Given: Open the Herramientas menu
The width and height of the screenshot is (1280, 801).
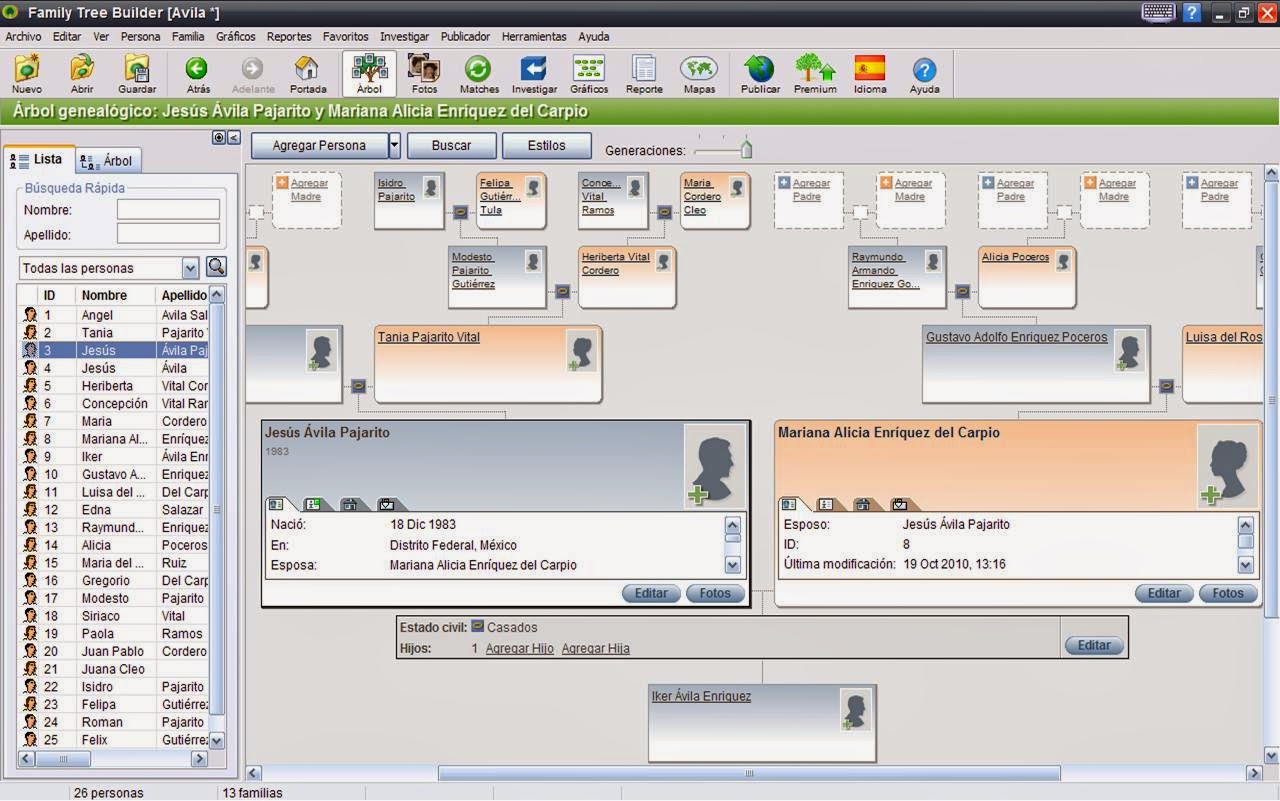Looking at the screenshot, I should pos(534,36).
